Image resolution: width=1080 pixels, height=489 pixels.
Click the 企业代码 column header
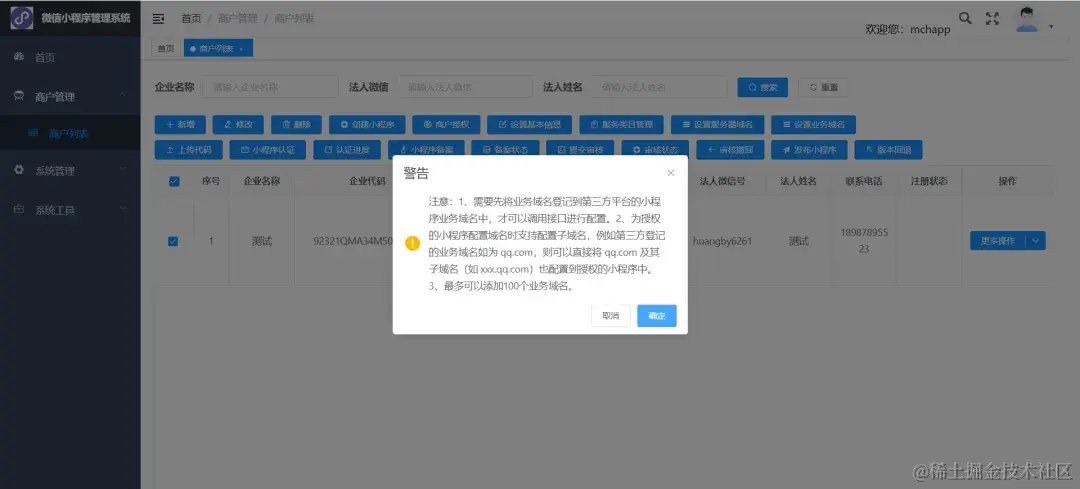pyautogui.click(x=367, y=181)
